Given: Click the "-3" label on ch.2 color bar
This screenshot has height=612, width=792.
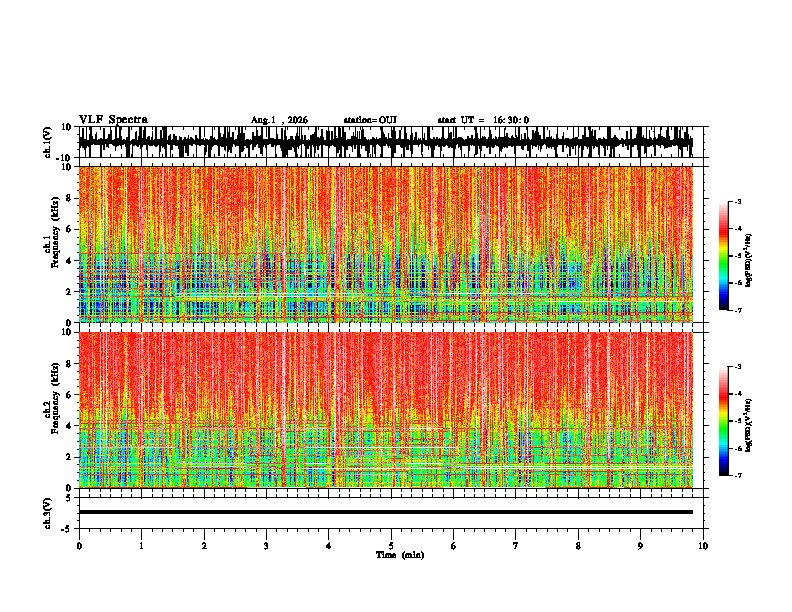Looking at the screenshot, I should (x=738, y=367).
